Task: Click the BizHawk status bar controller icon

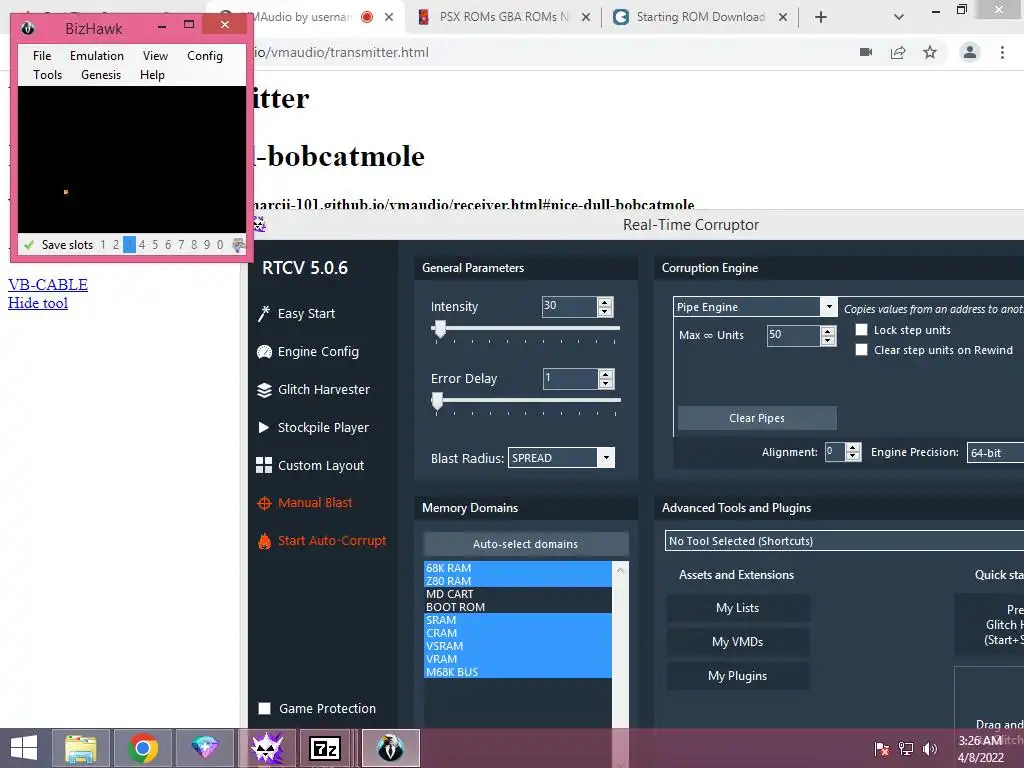Action: pyautogui.click(x=238, y=245)
